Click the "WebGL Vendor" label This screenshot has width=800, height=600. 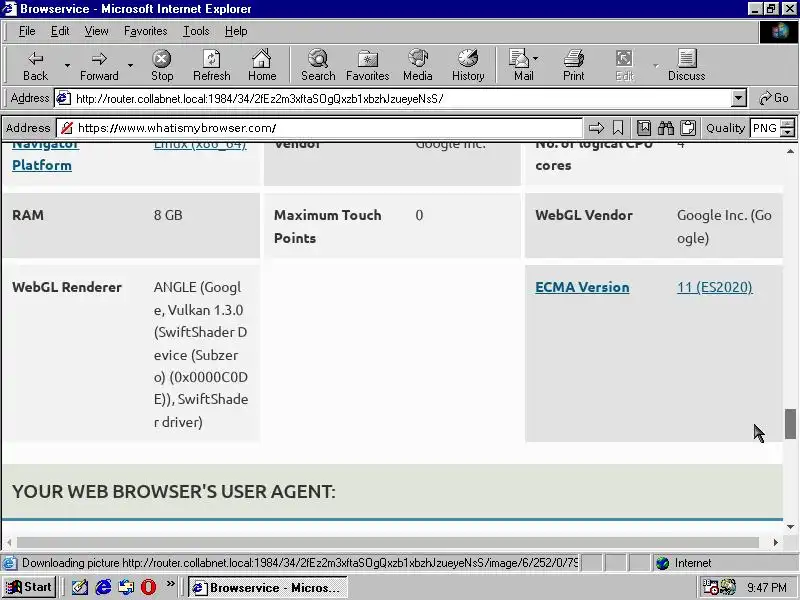coord(584,215)
